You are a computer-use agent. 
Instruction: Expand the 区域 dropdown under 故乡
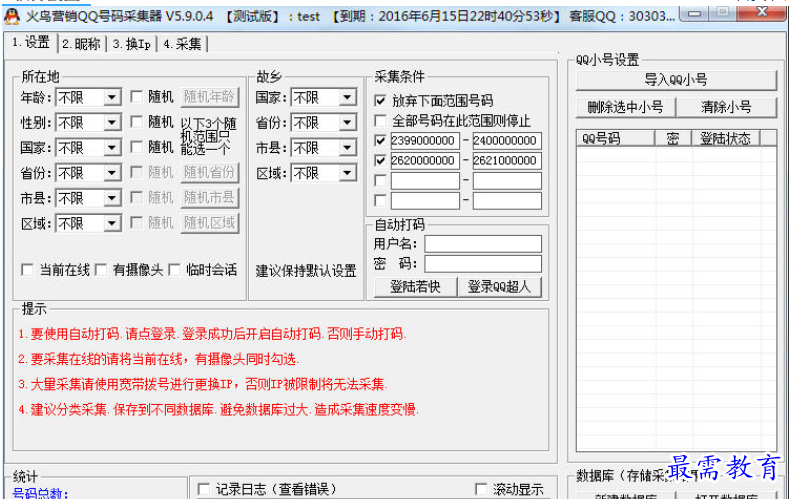[x=347, y=173]
